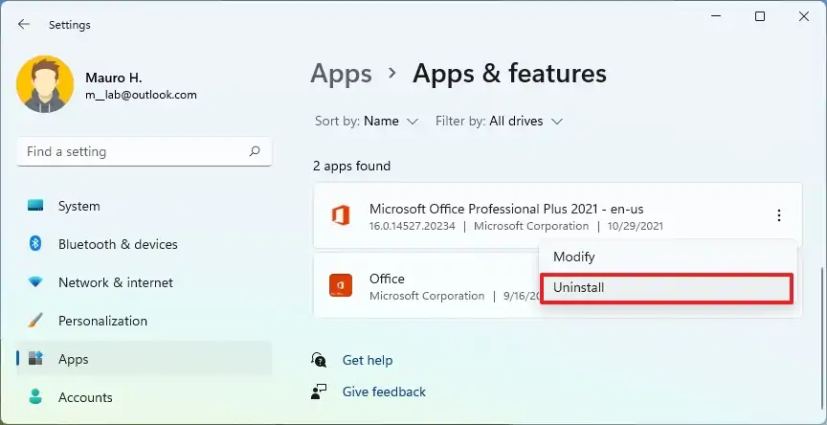827x425 pixels.
Task: Click the System monitor icon
Action: [35, 206]
